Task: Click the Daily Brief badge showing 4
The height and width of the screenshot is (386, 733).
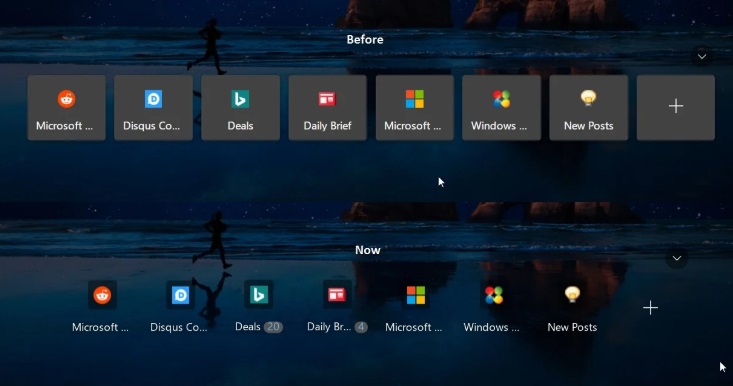Action: 361,327
